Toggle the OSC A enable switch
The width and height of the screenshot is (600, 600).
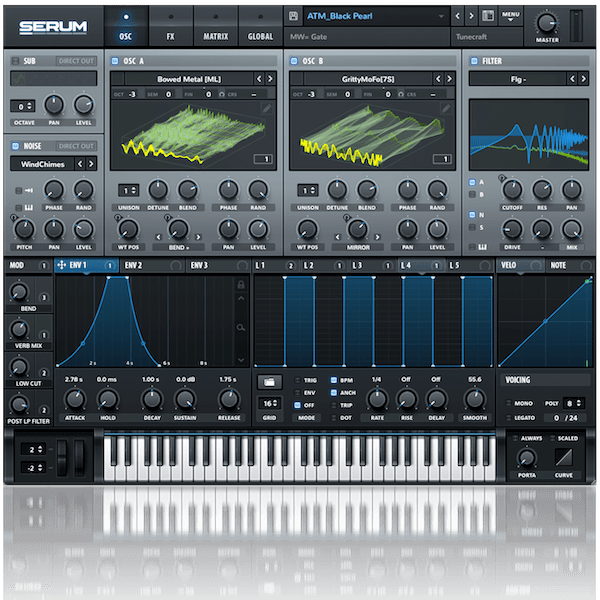pyautogui.click(x=114, y=61)
